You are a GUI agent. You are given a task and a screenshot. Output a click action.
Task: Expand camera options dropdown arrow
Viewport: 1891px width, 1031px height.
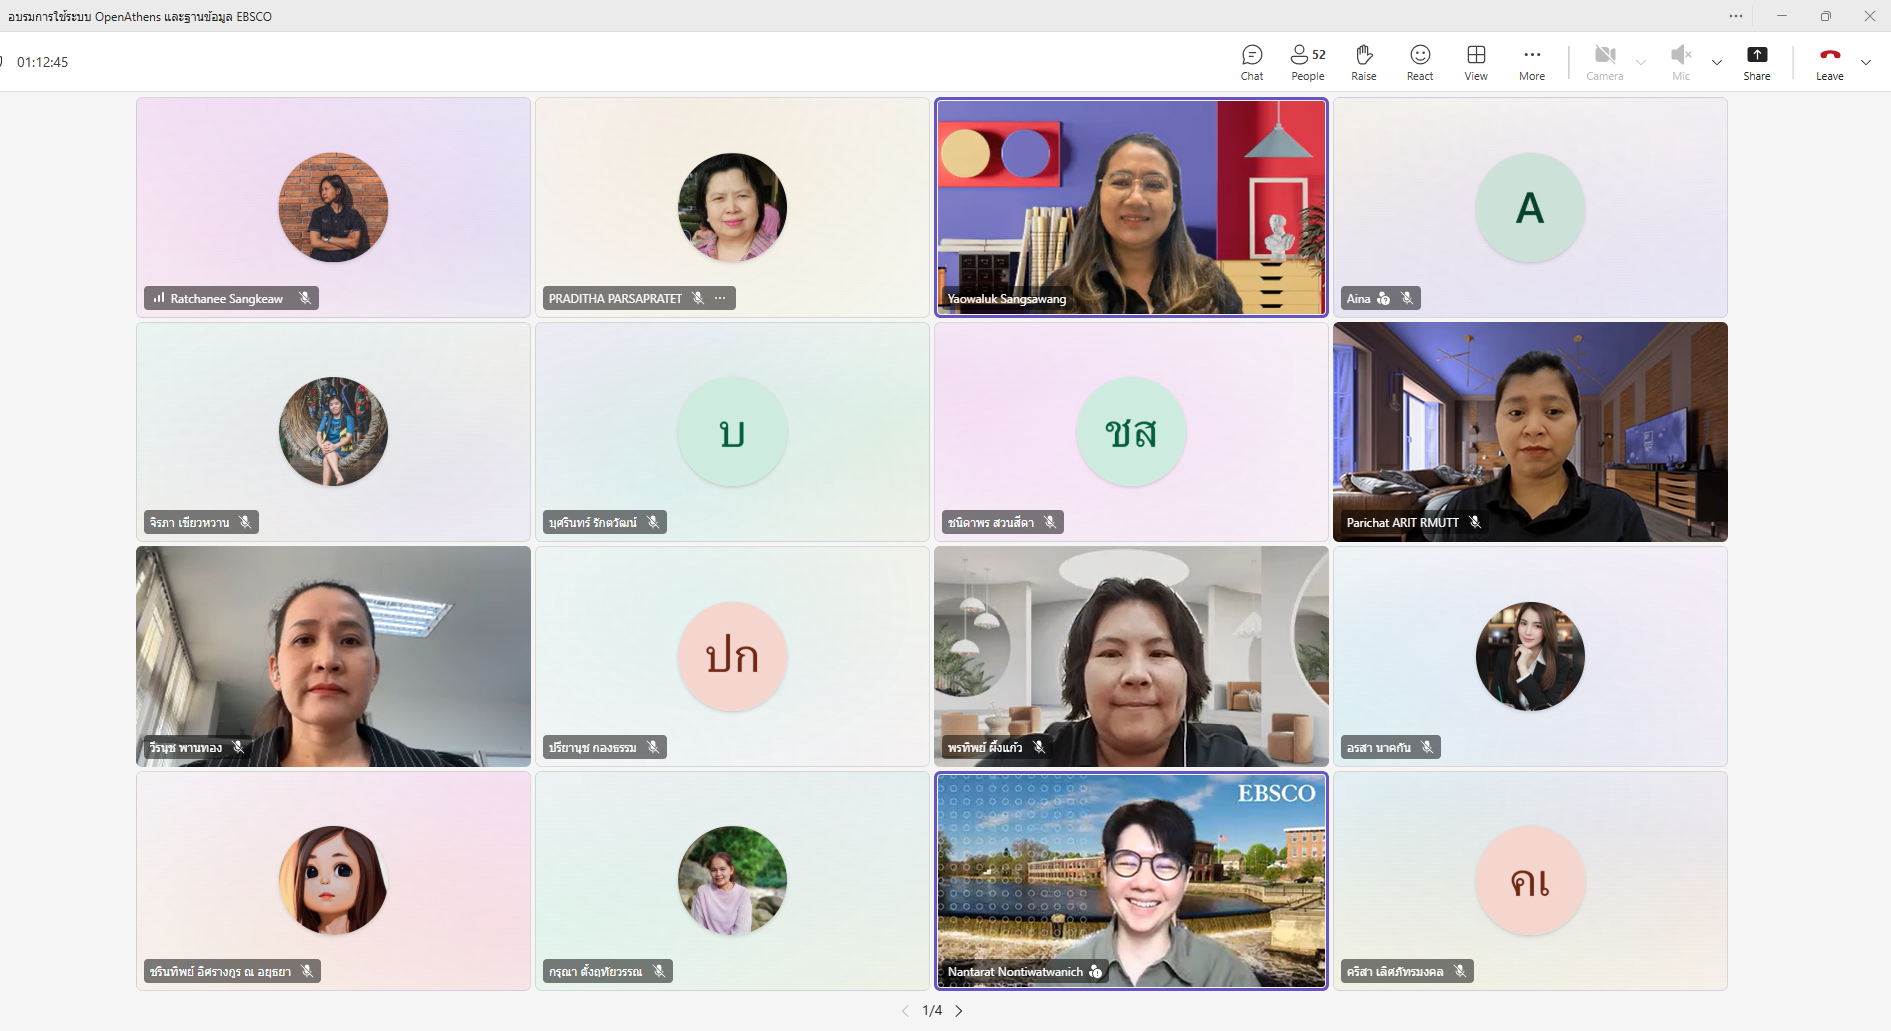click(x=1641, y=62)
